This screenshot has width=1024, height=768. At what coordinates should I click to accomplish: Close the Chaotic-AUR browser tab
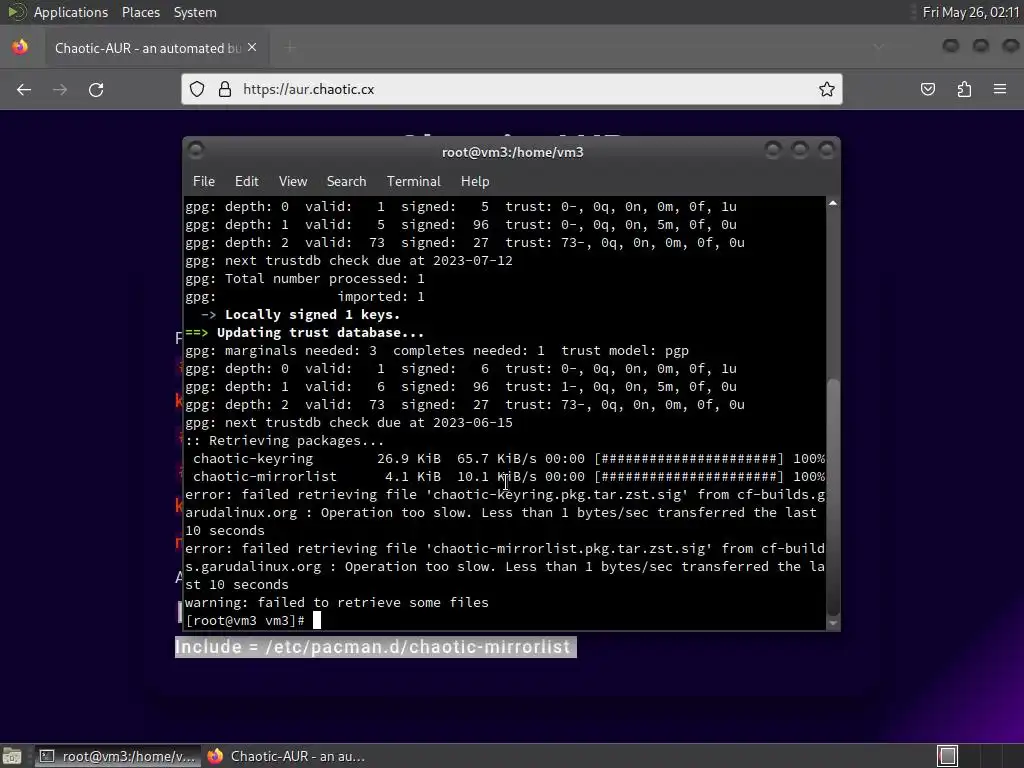252,48
